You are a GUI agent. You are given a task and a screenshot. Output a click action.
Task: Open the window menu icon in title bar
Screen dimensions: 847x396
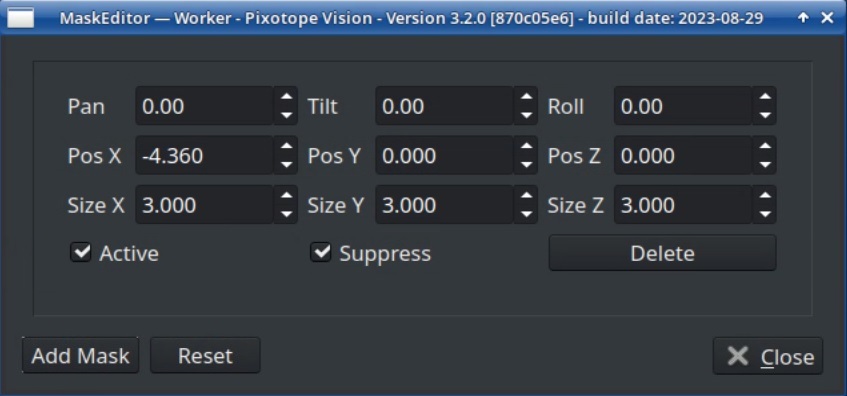click(20, 18)
